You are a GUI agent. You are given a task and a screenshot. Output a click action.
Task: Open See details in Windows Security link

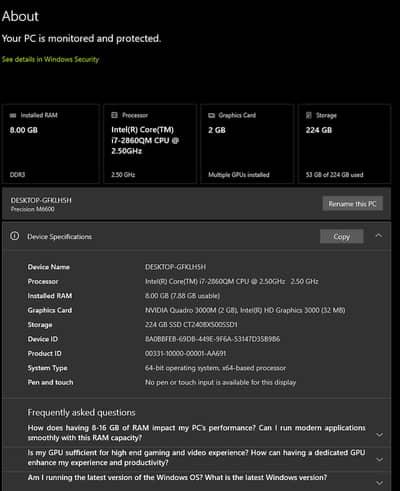[50, 59]
